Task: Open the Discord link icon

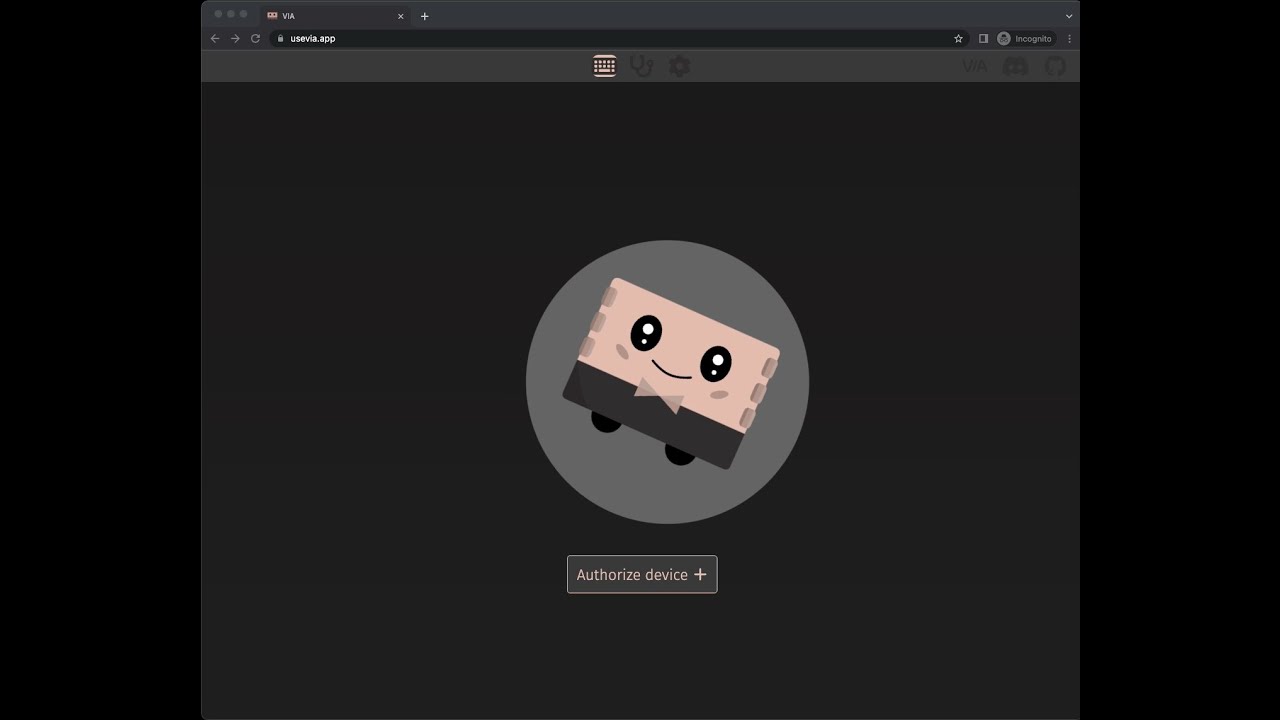Action: (x=1015, y=66)
